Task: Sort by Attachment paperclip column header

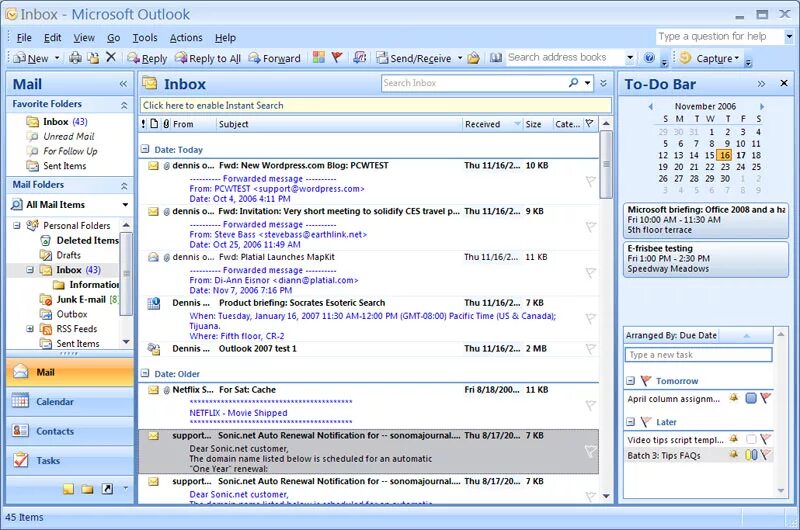Action: click(166, 123)
